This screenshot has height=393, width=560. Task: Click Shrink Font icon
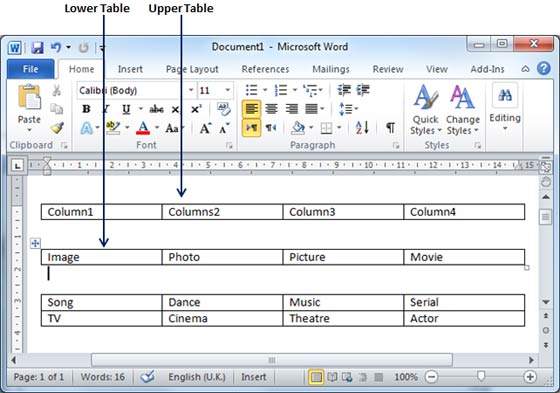224,128
